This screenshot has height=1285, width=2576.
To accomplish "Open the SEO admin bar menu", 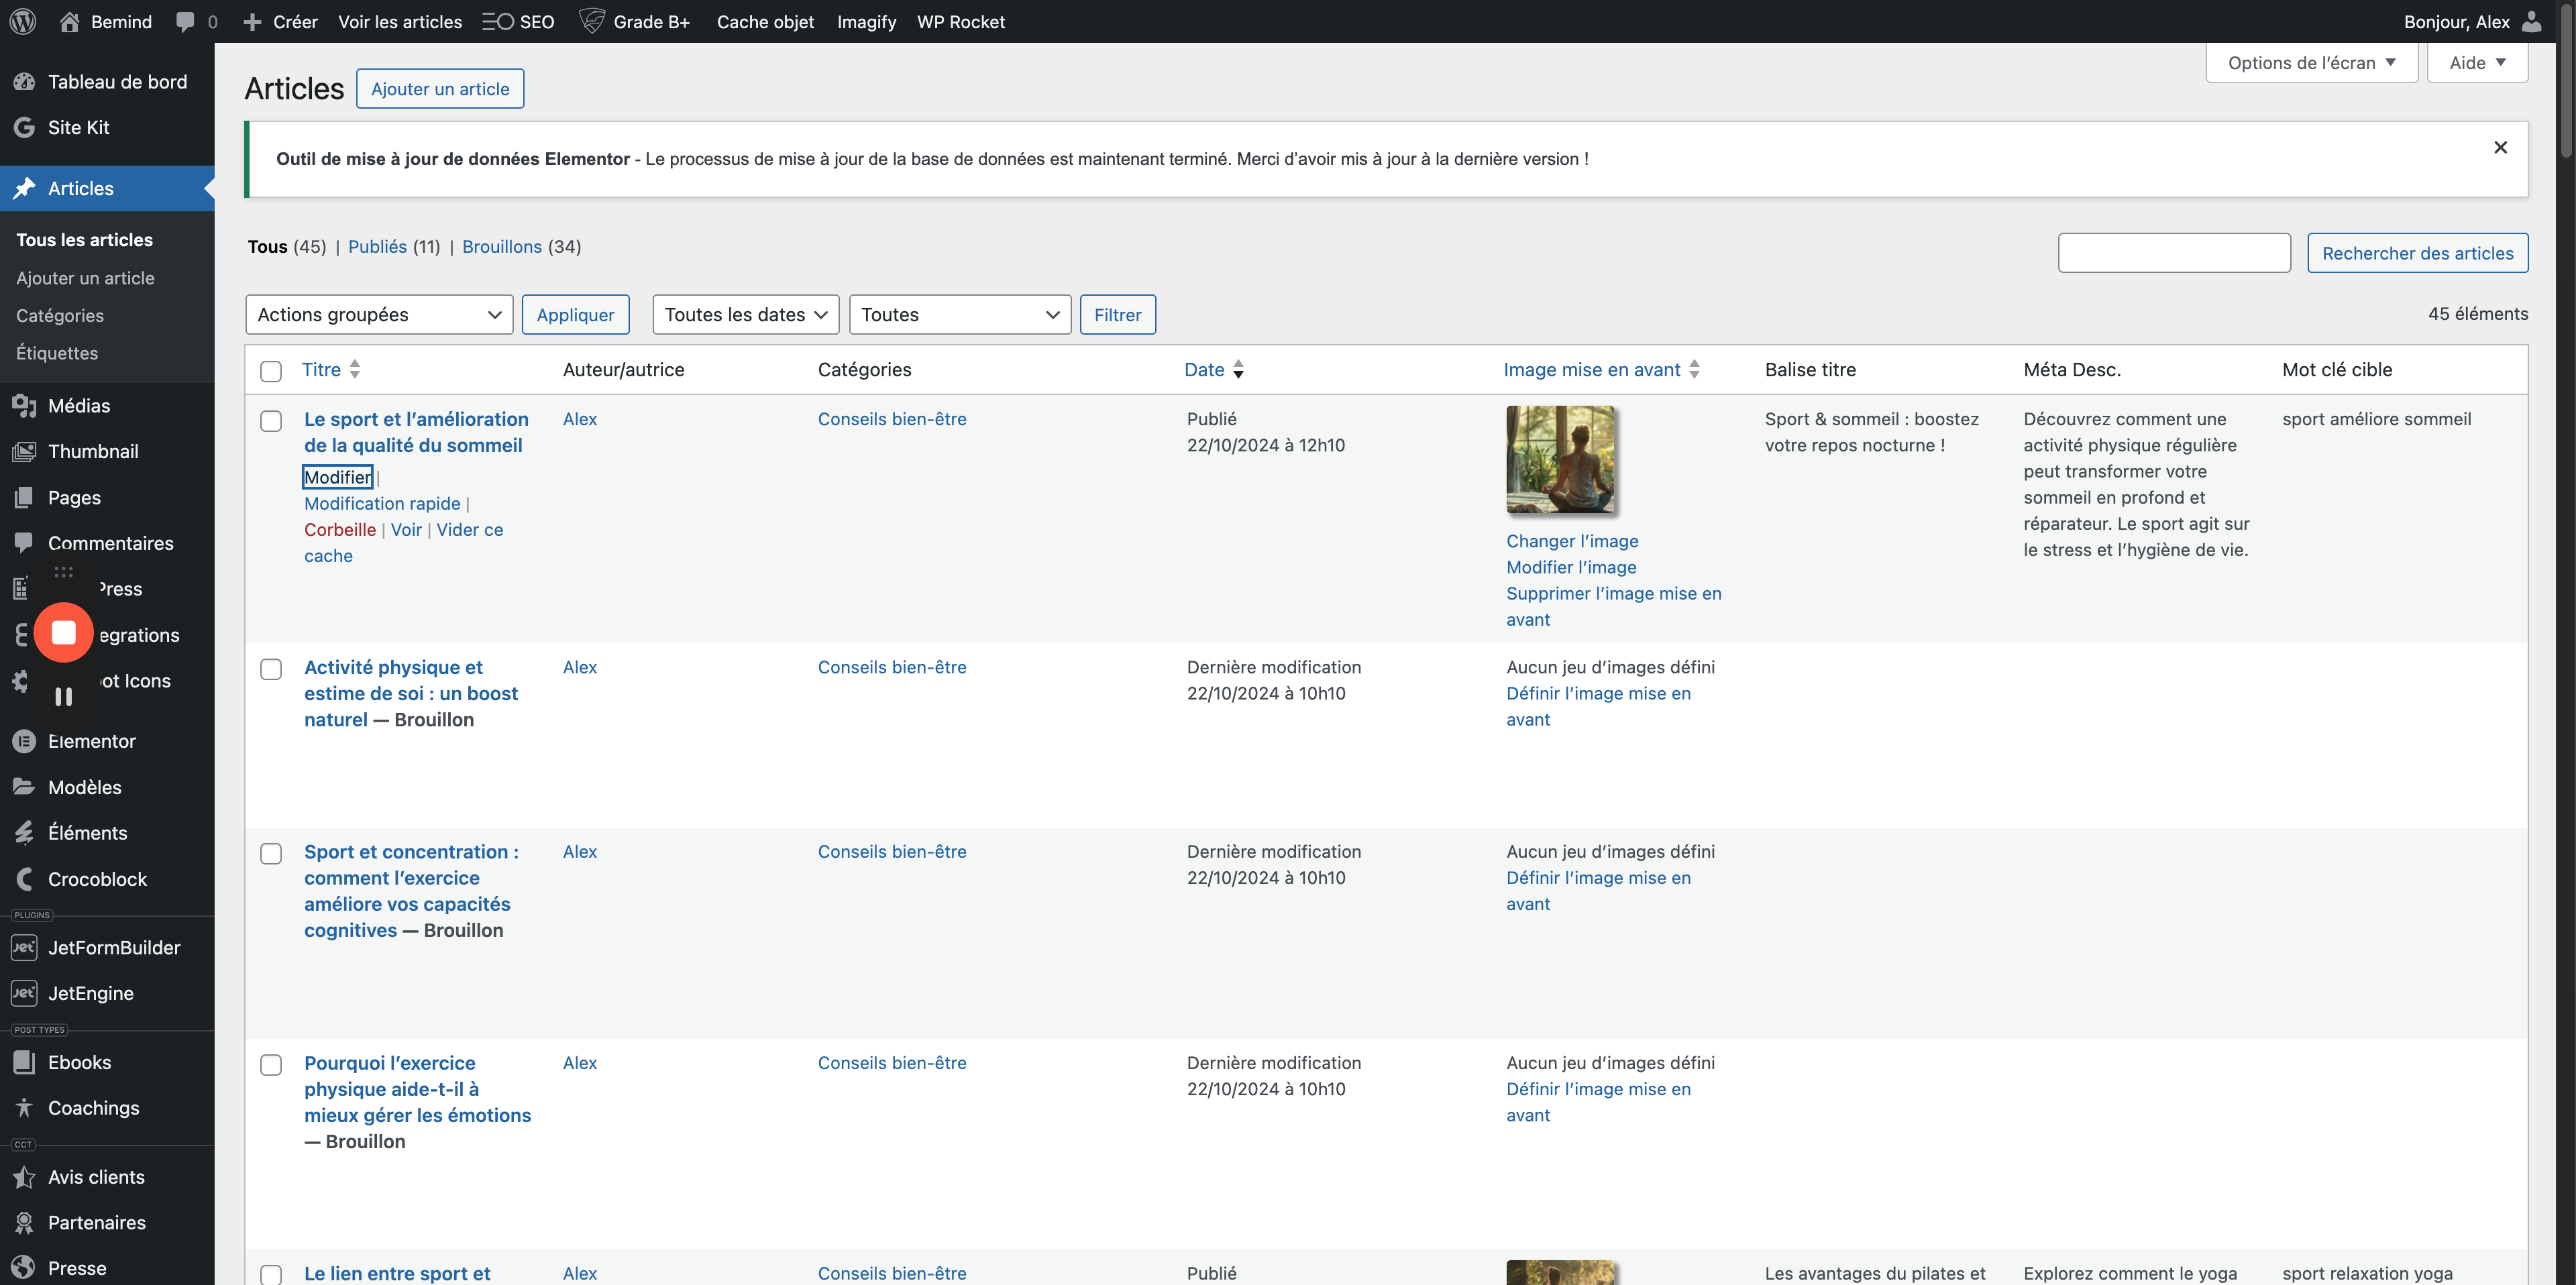I will (x=518, y=21).
